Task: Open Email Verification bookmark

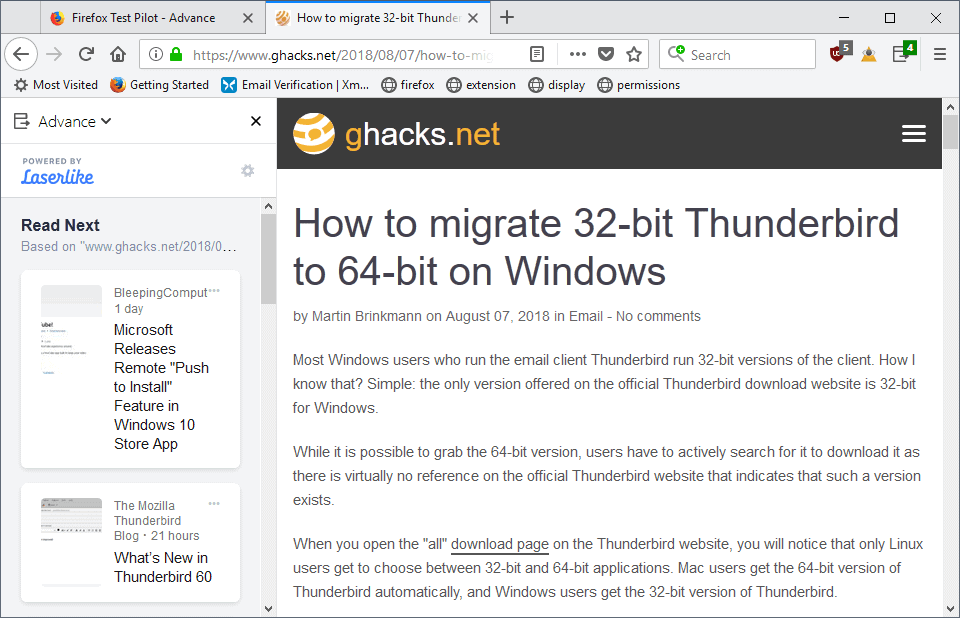Action: pos(295,85)
